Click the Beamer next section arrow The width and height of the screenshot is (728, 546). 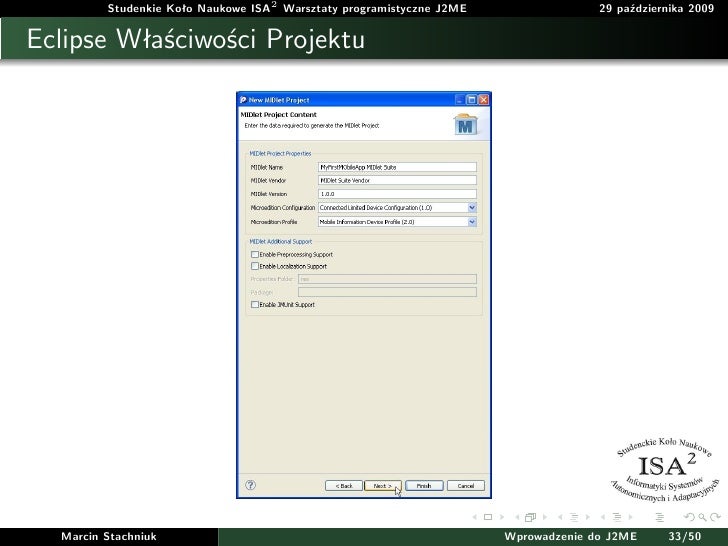630,517
